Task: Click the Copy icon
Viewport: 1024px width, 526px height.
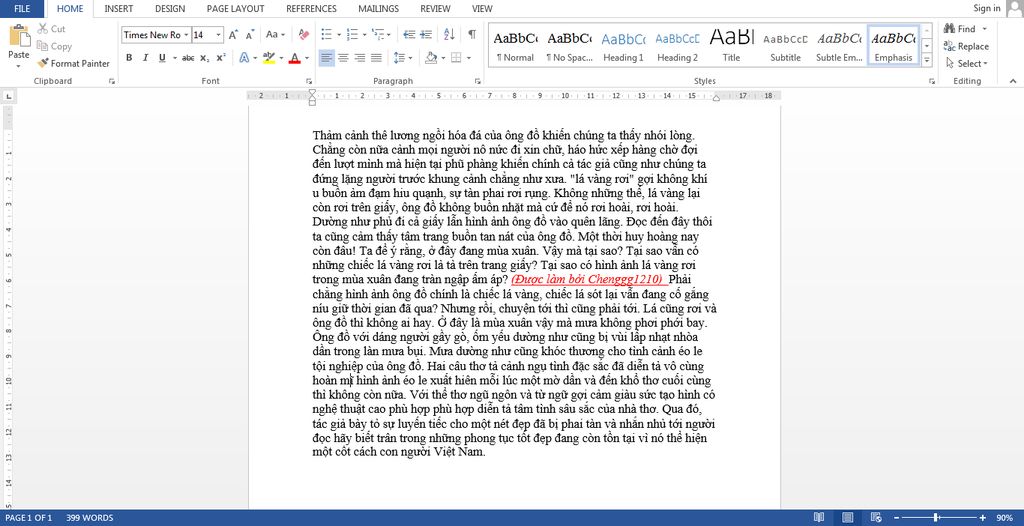Action: click(x=42, y=46)
